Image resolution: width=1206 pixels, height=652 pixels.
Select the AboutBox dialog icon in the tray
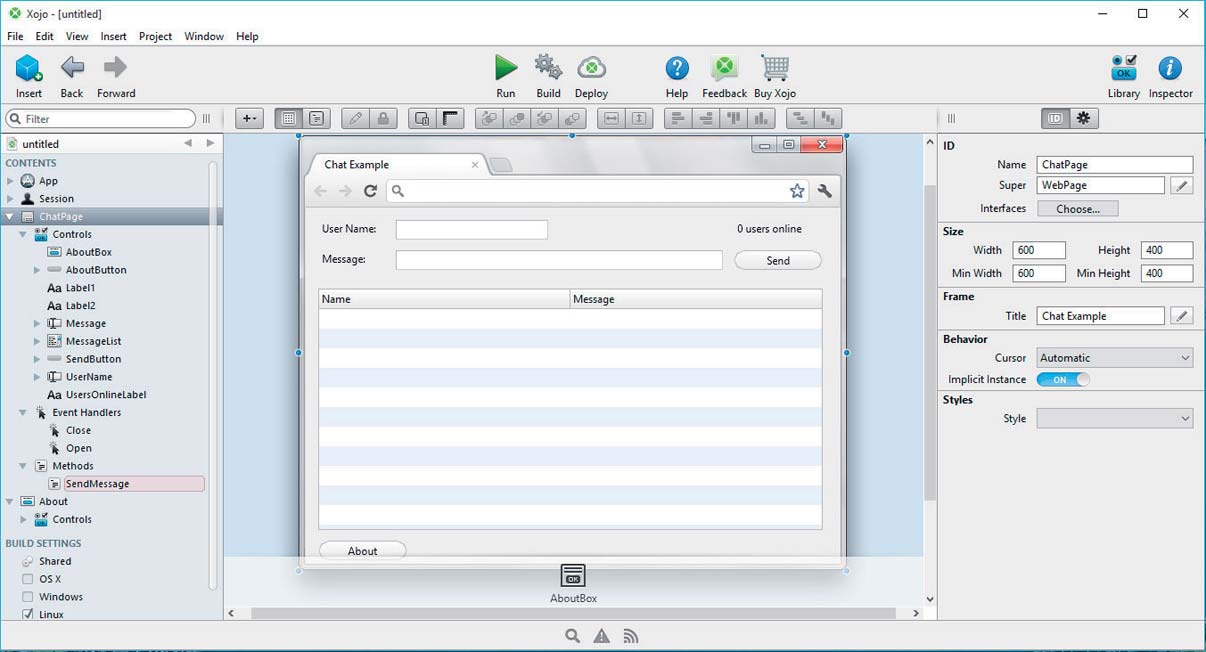[x=573, y=575]
